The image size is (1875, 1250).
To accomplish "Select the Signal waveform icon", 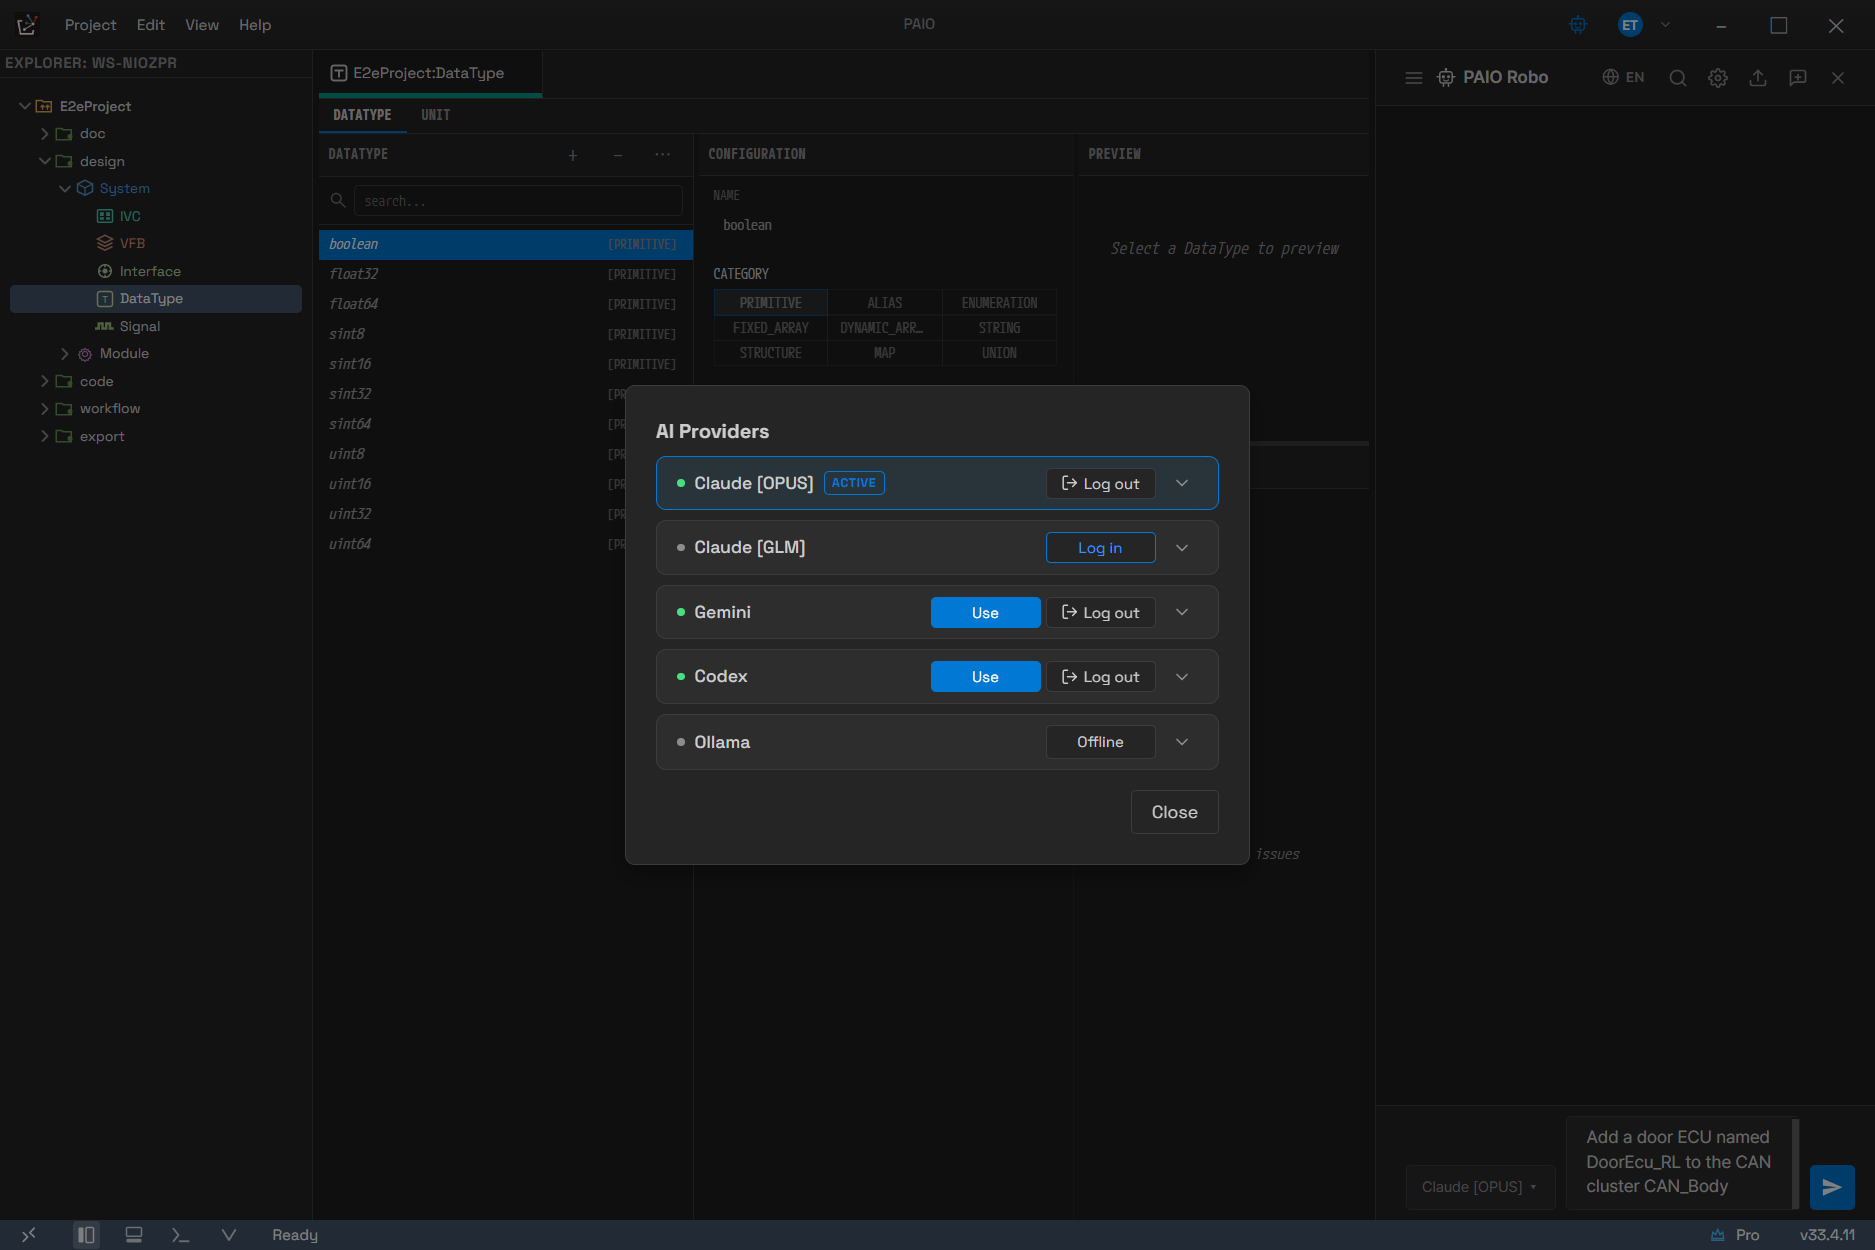I will pos(104,326).
